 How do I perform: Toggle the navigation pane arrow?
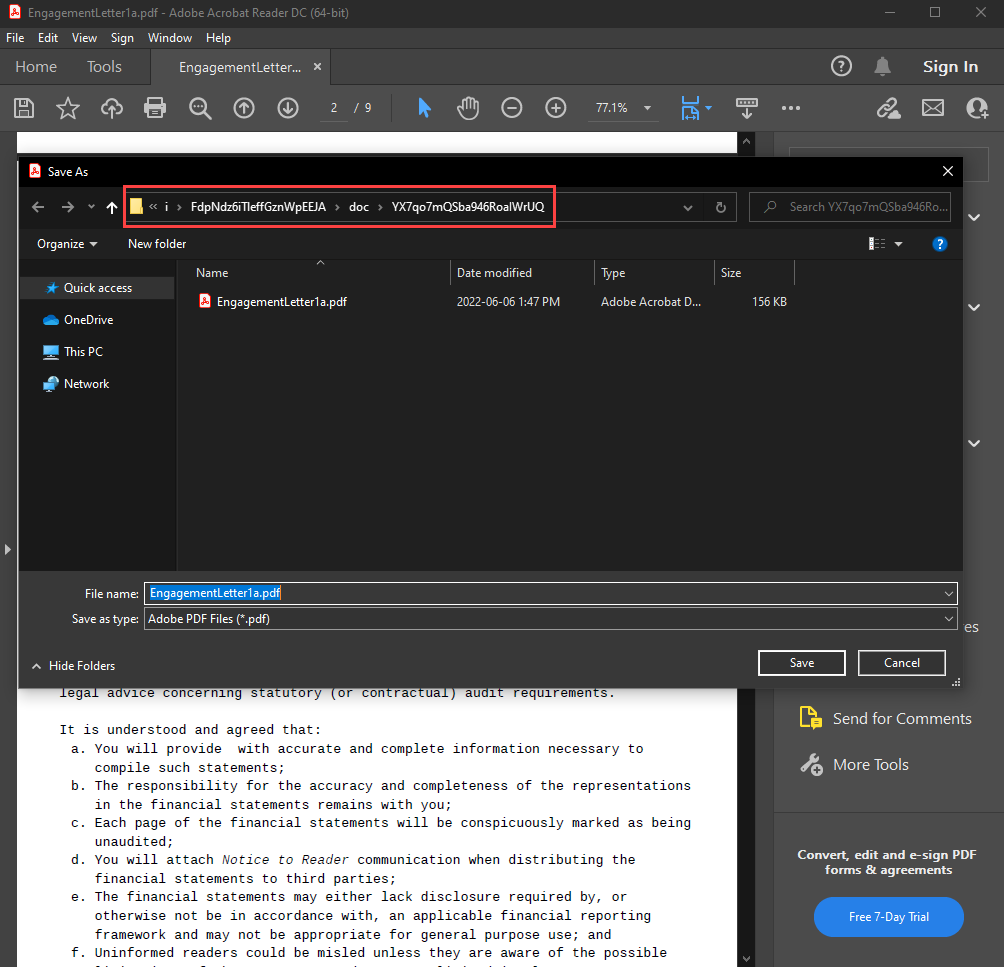pos(7,548)
